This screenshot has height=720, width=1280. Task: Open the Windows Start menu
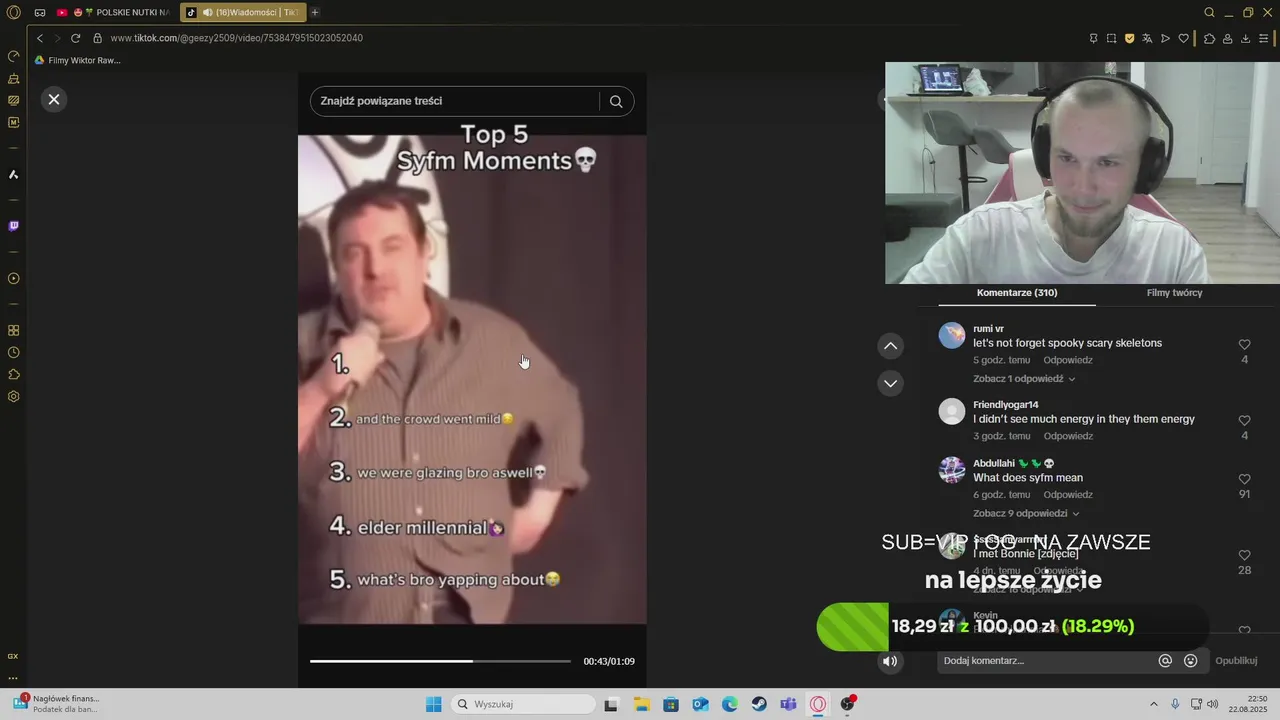click(433, 704)
